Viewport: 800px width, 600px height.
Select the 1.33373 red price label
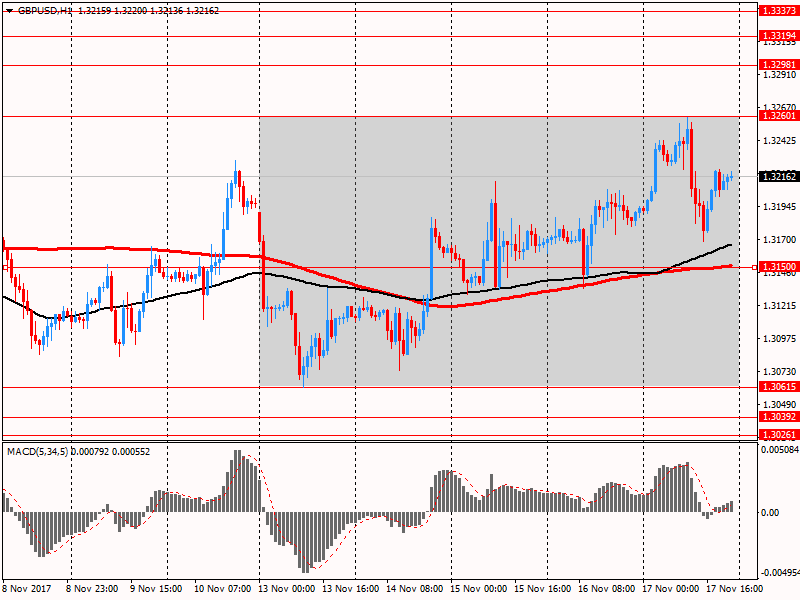[x=779, y=11]
